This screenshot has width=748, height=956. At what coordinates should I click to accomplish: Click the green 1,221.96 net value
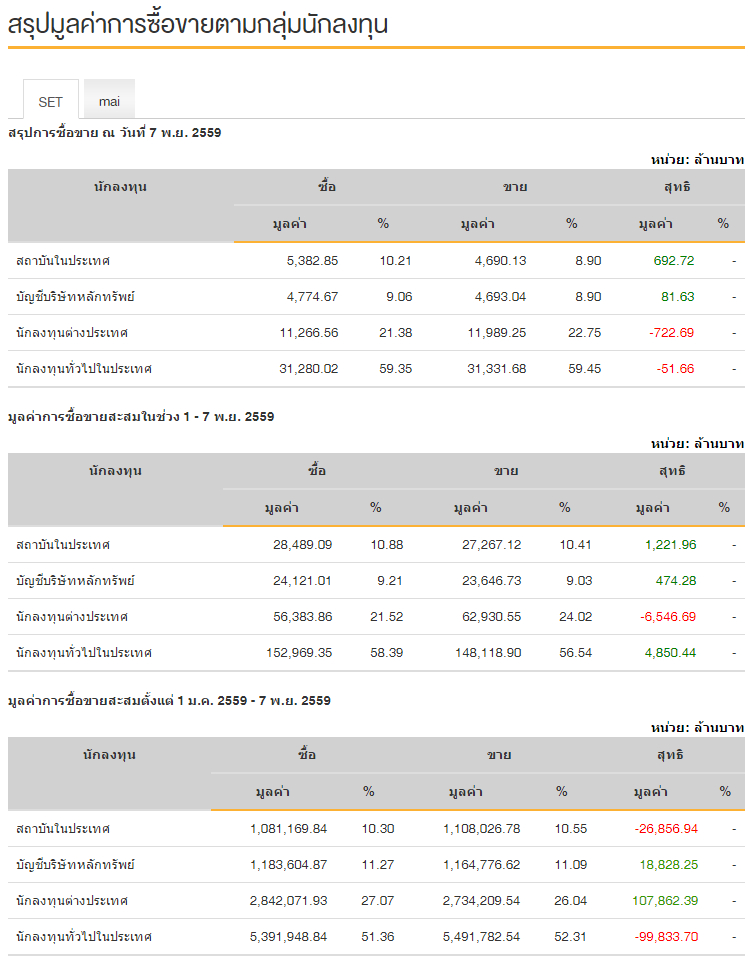click(x=670, y=544)
